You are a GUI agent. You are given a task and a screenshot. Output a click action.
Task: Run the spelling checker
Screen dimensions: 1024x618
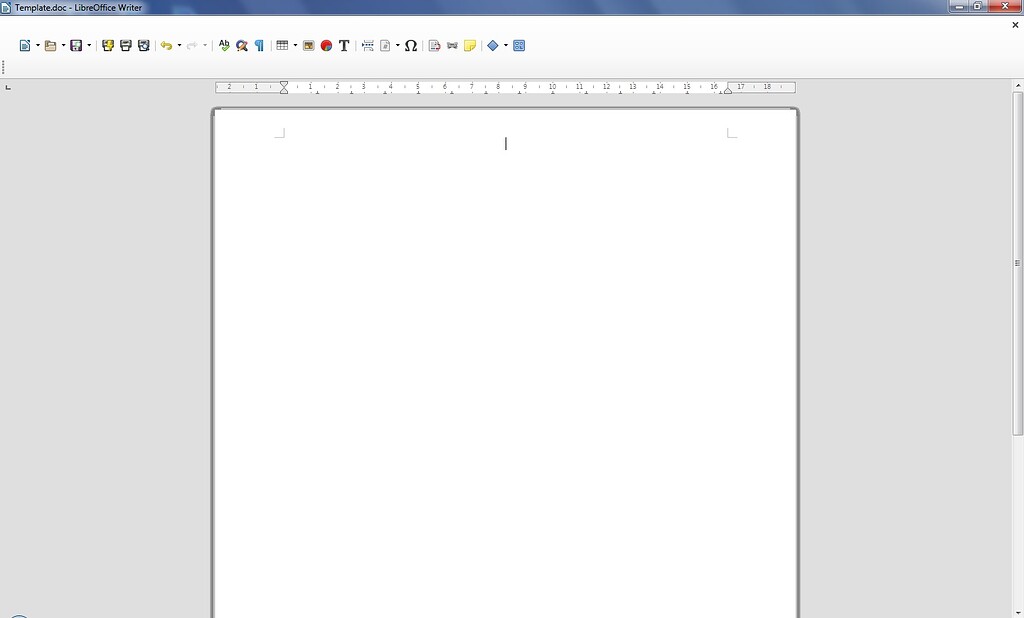point(224,45)
